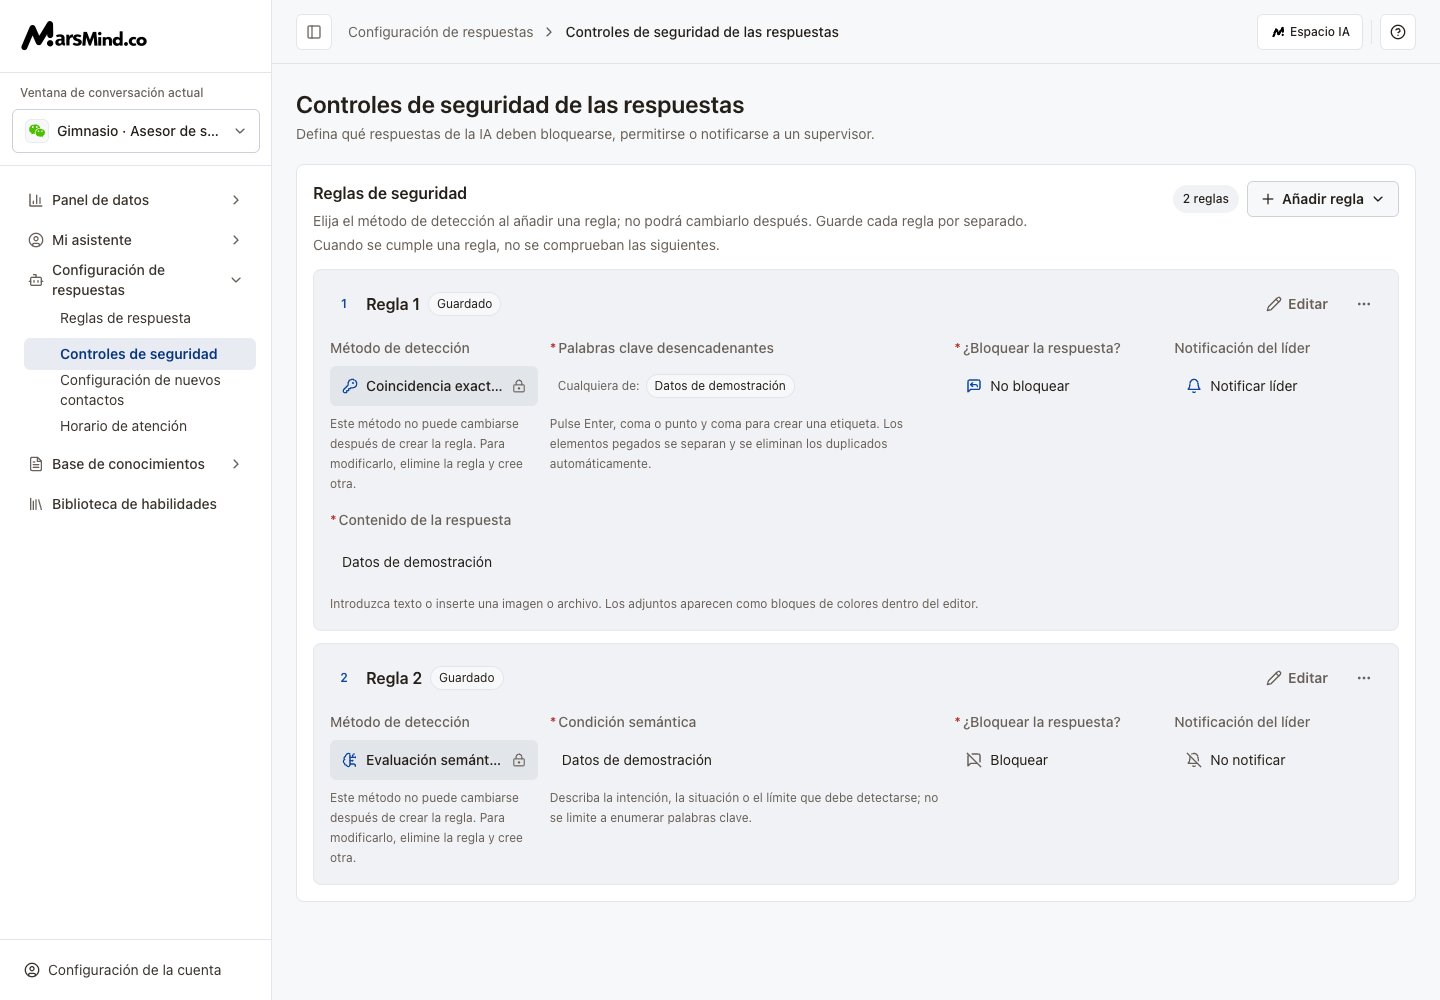Open Horario de atención
This screenshot has width=1440, height=1000.
tap(123, 426)
